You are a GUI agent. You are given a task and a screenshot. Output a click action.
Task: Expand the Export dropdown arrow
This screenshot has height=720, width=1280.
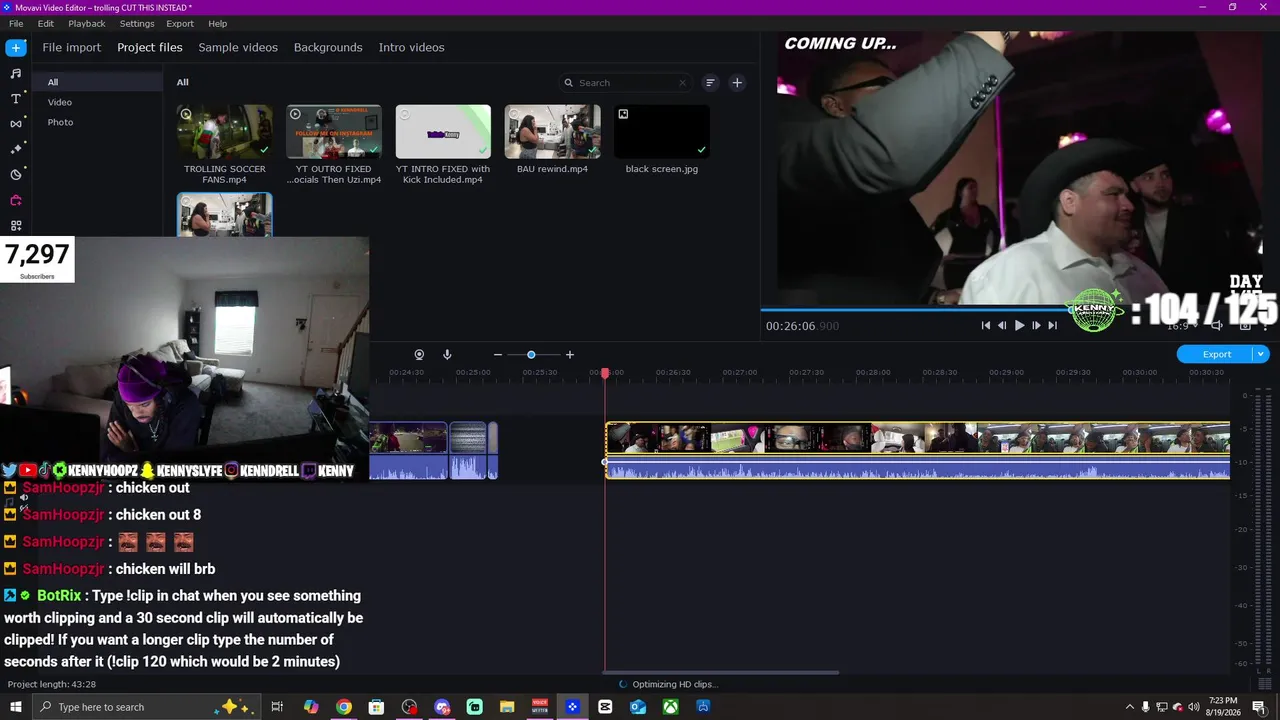coord(1261,354)
